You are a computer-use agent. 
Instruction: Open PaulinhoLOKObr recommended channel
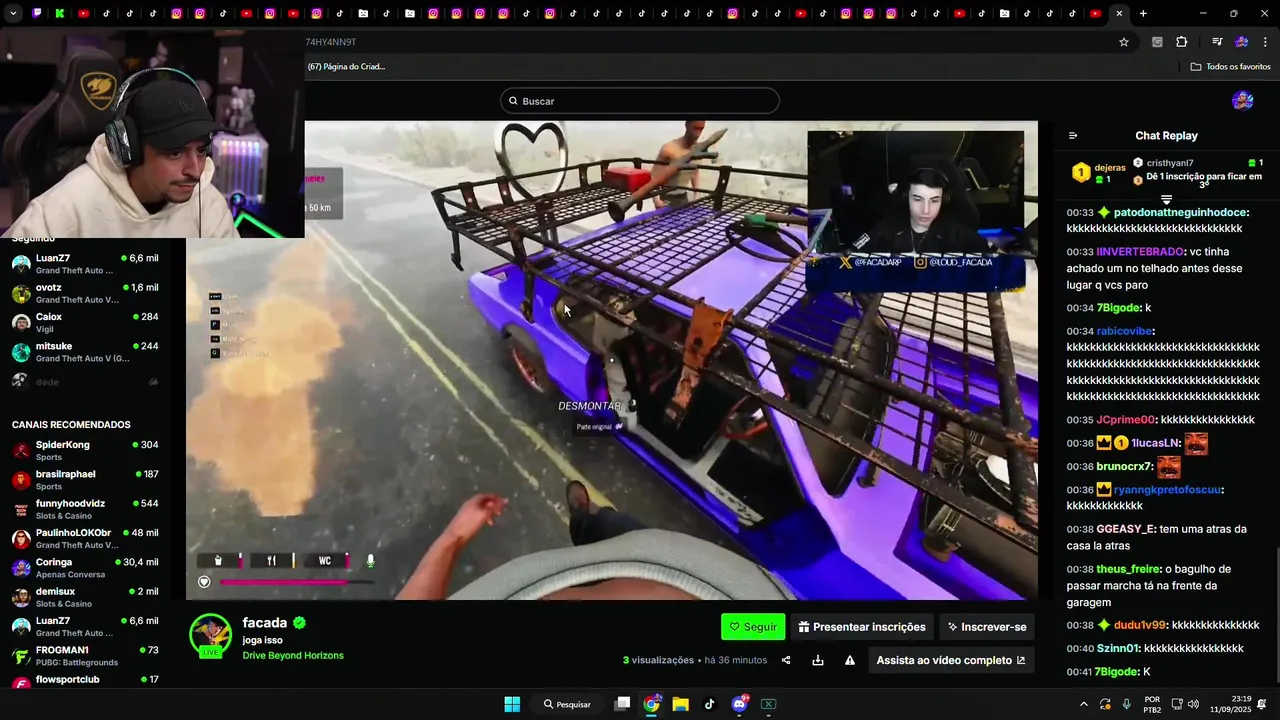point(85,538)
